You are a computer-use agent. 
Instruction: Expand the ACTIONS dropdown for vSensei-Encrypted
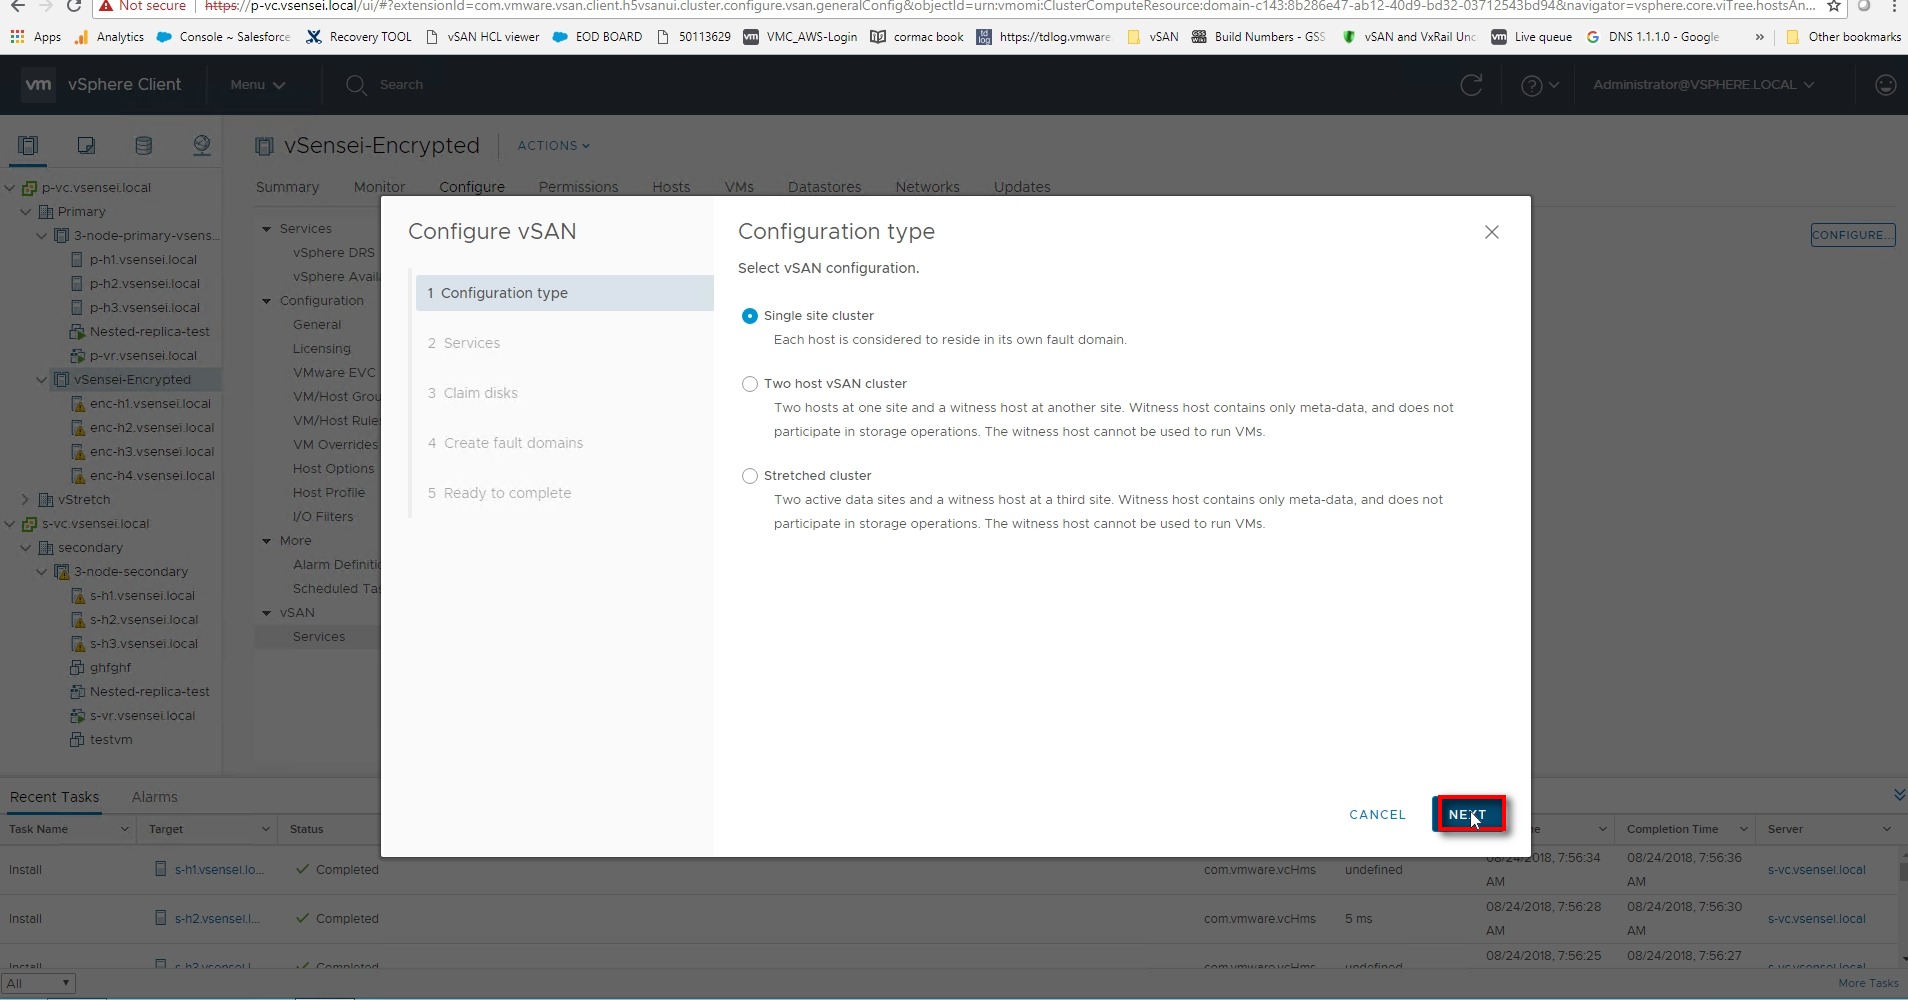coord(553,146)
